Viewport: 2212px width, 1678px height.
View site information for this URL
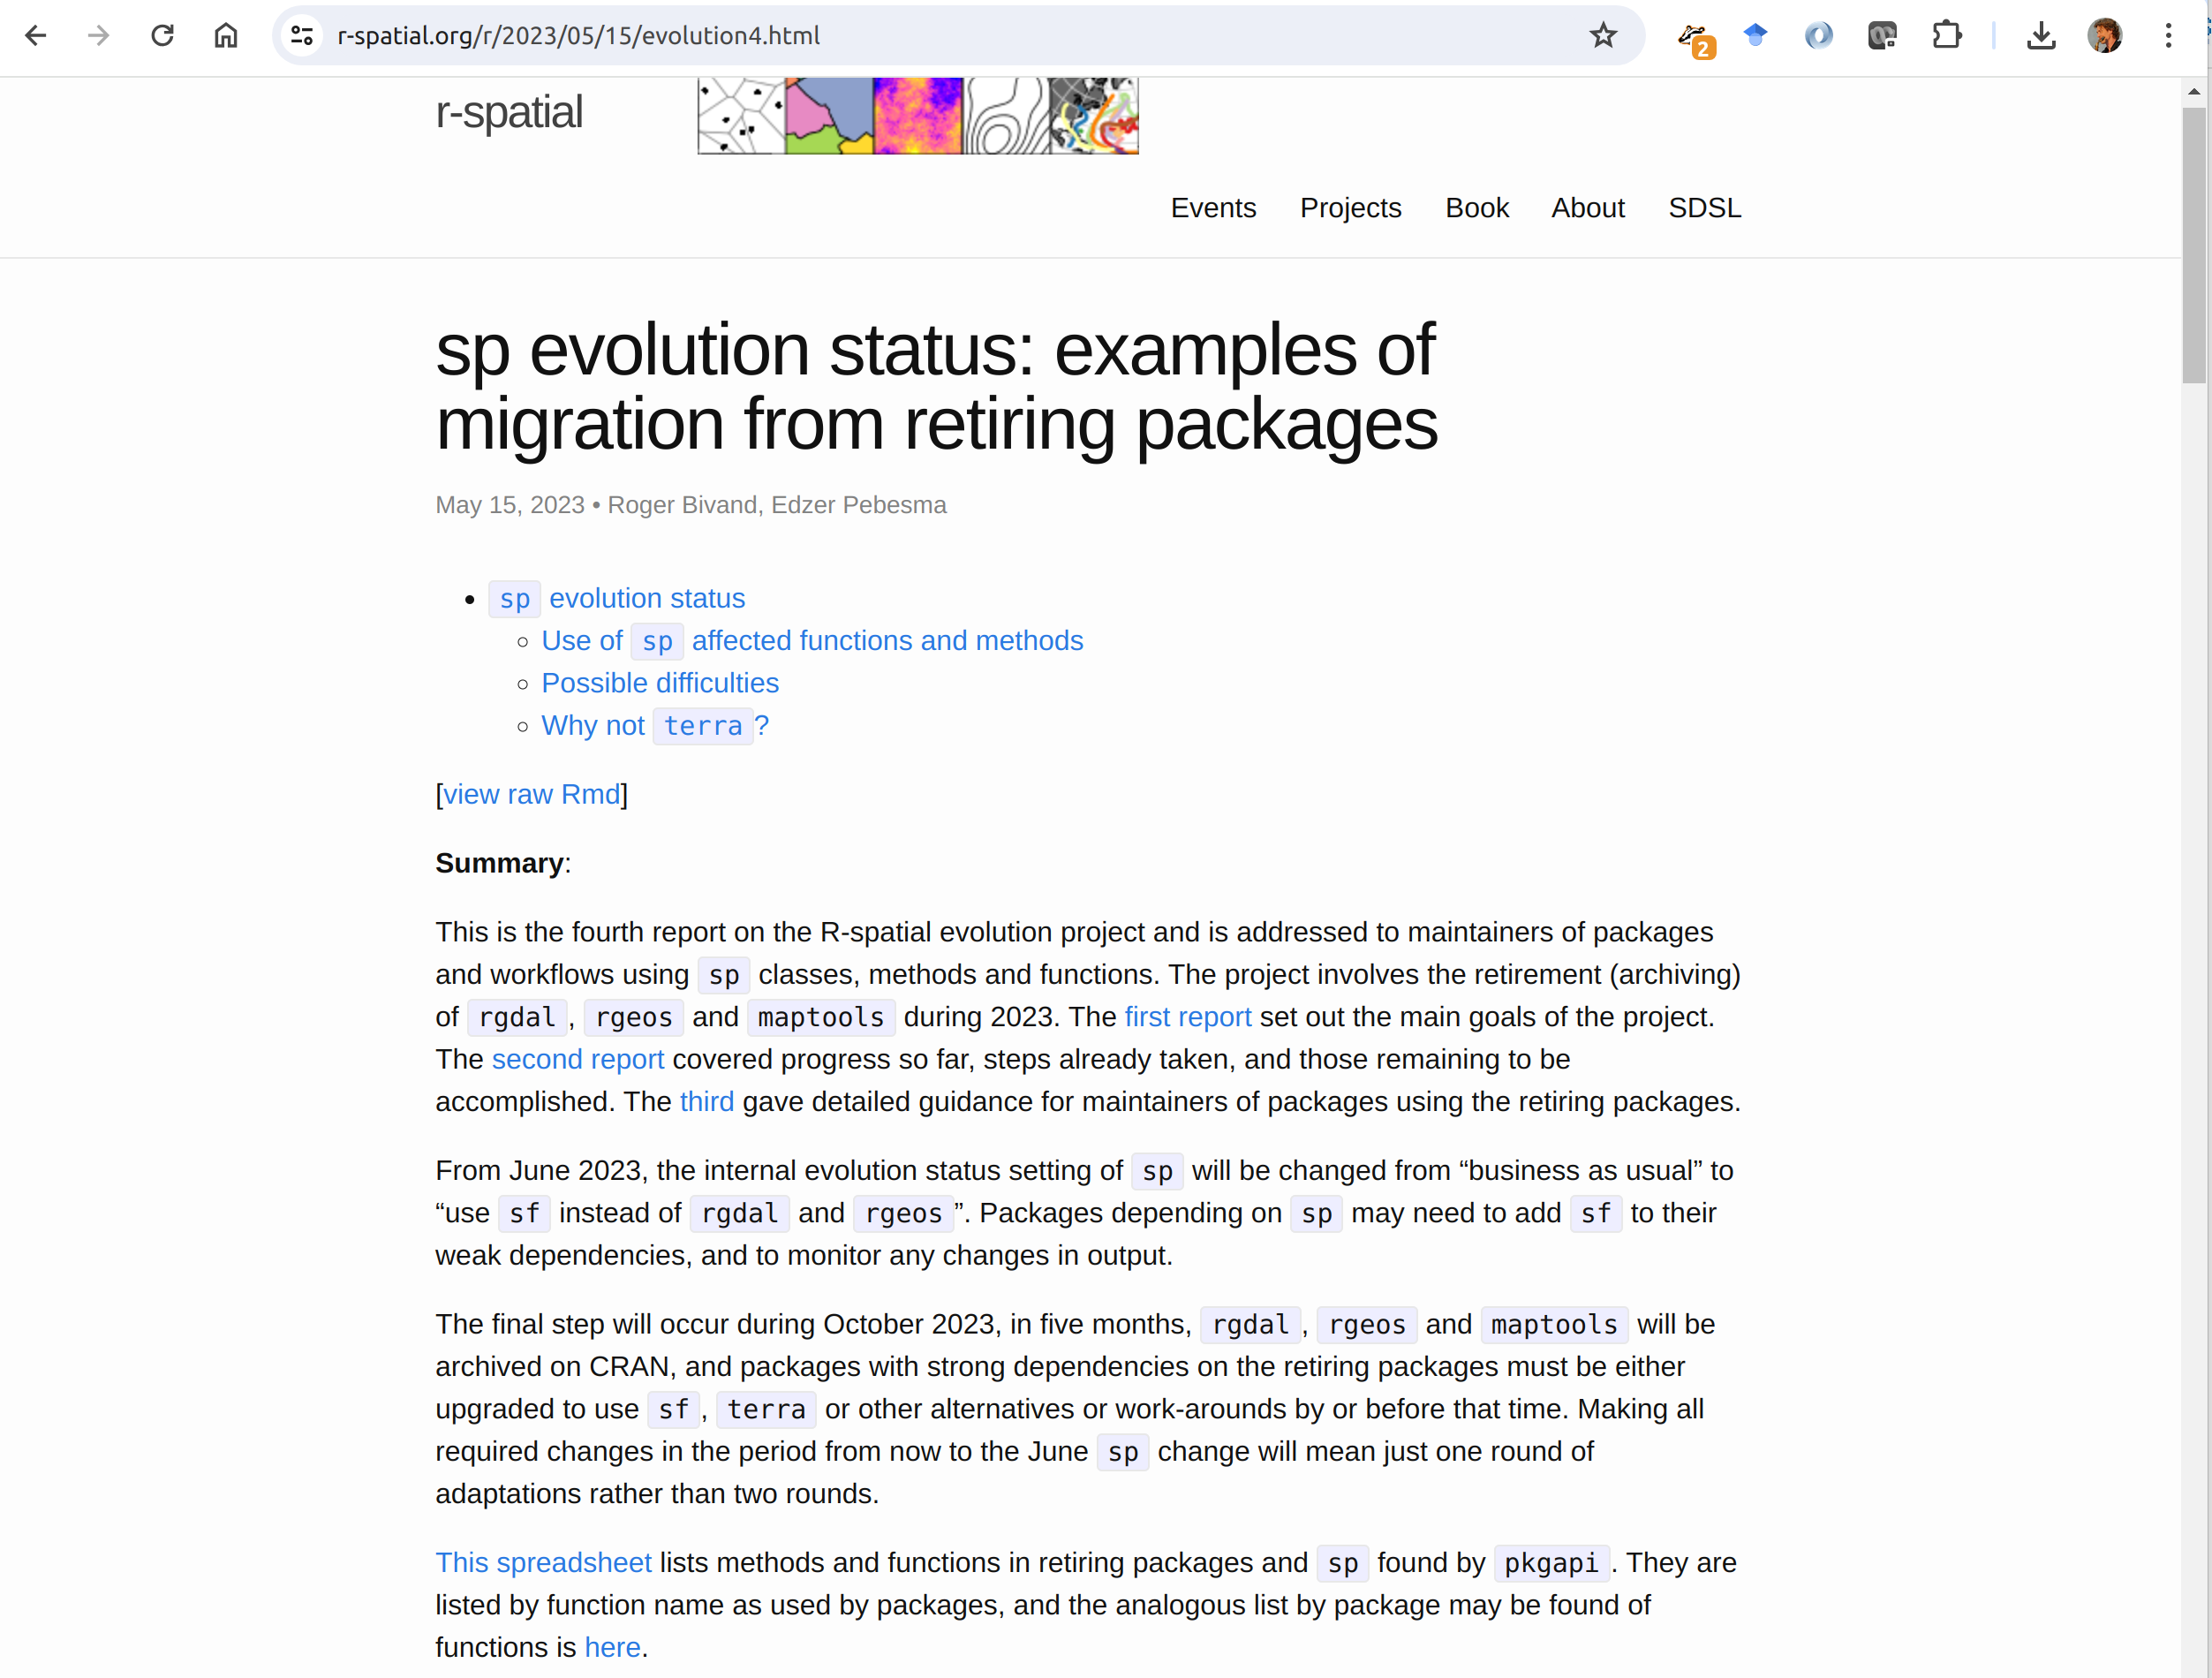tap(302, 36)
